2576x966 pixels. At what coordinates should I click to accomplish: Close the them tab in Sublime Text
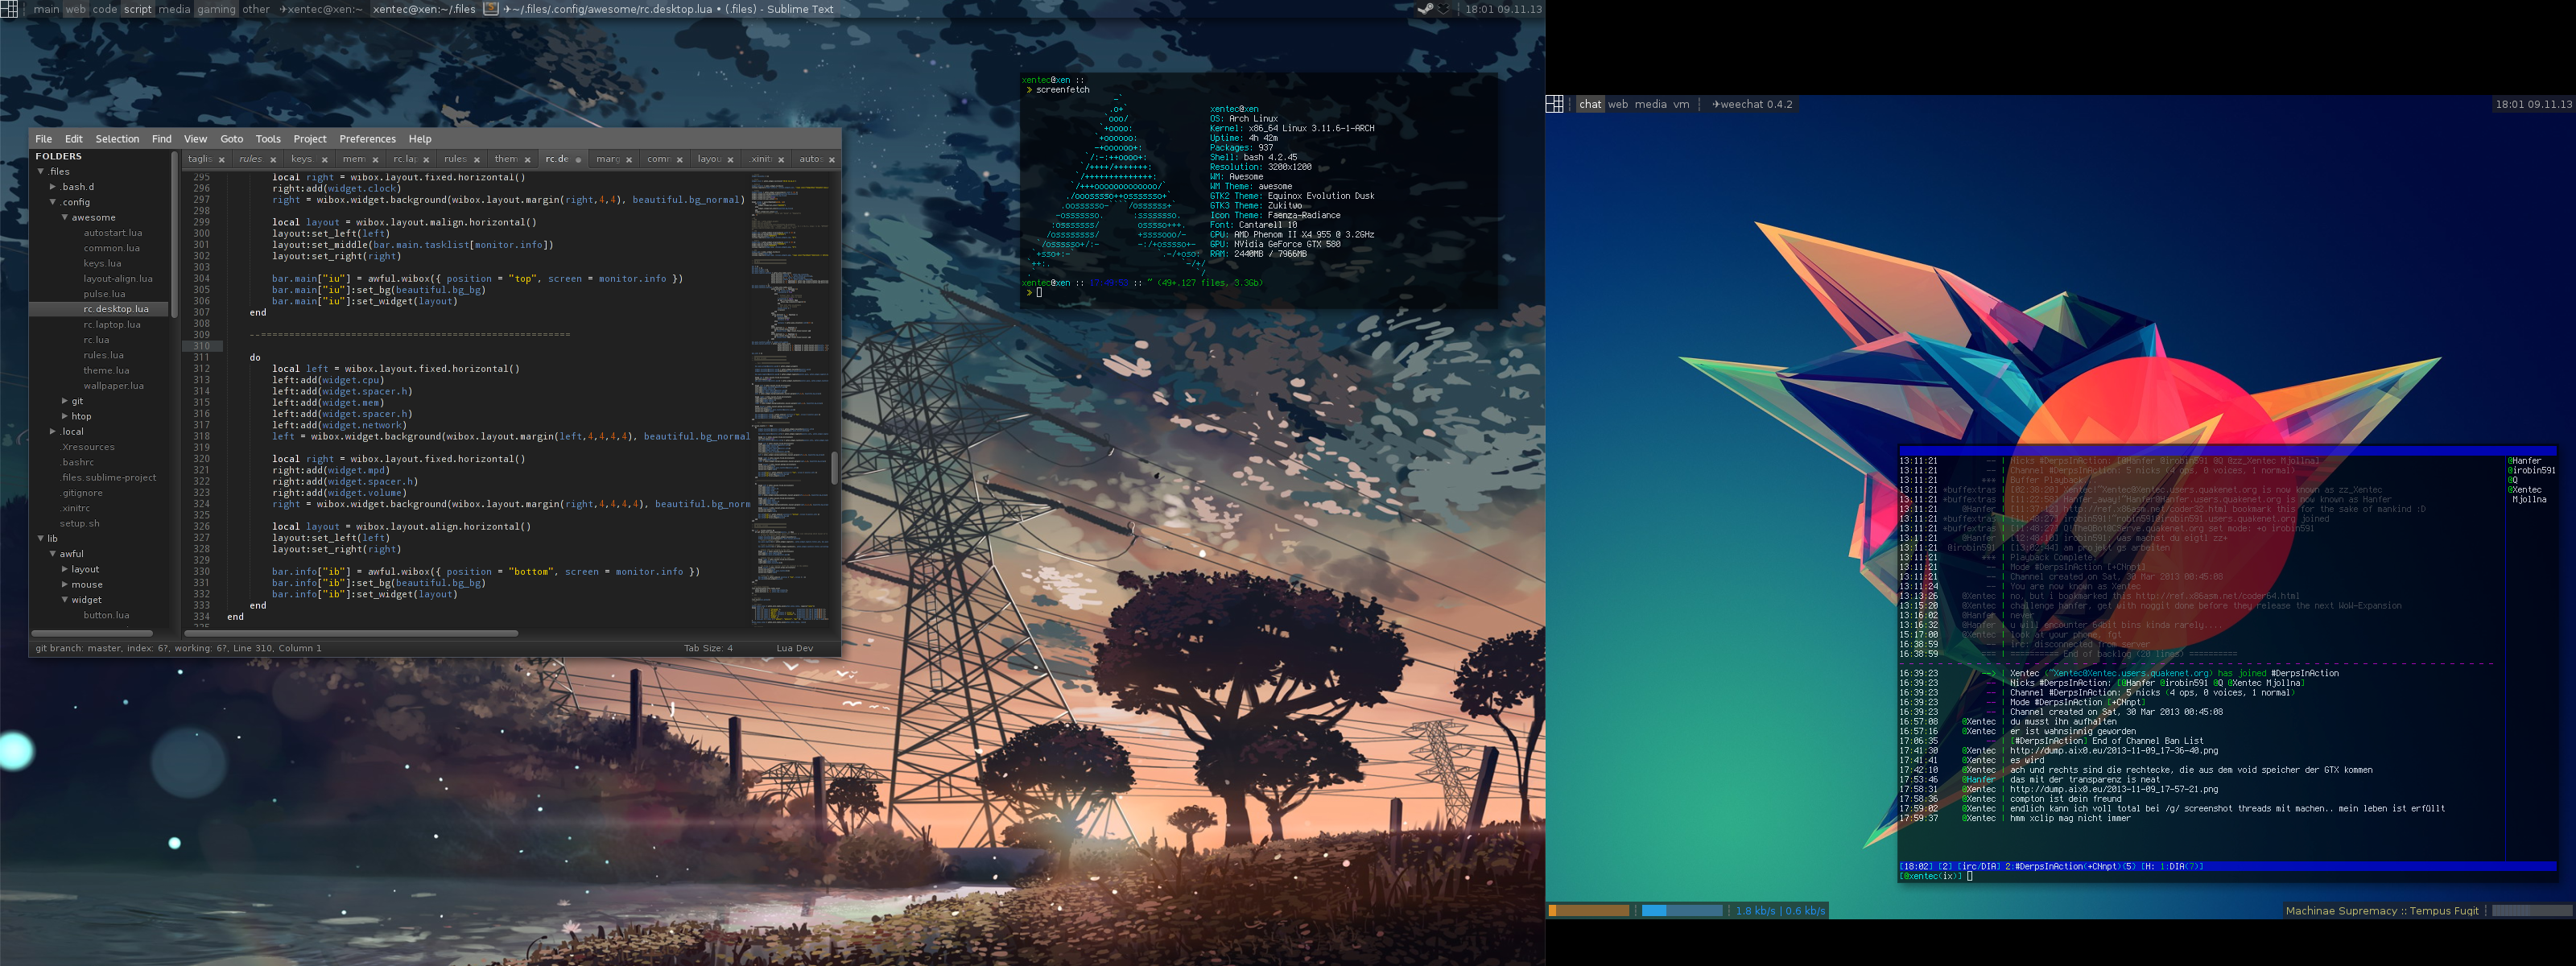(527, 160)
